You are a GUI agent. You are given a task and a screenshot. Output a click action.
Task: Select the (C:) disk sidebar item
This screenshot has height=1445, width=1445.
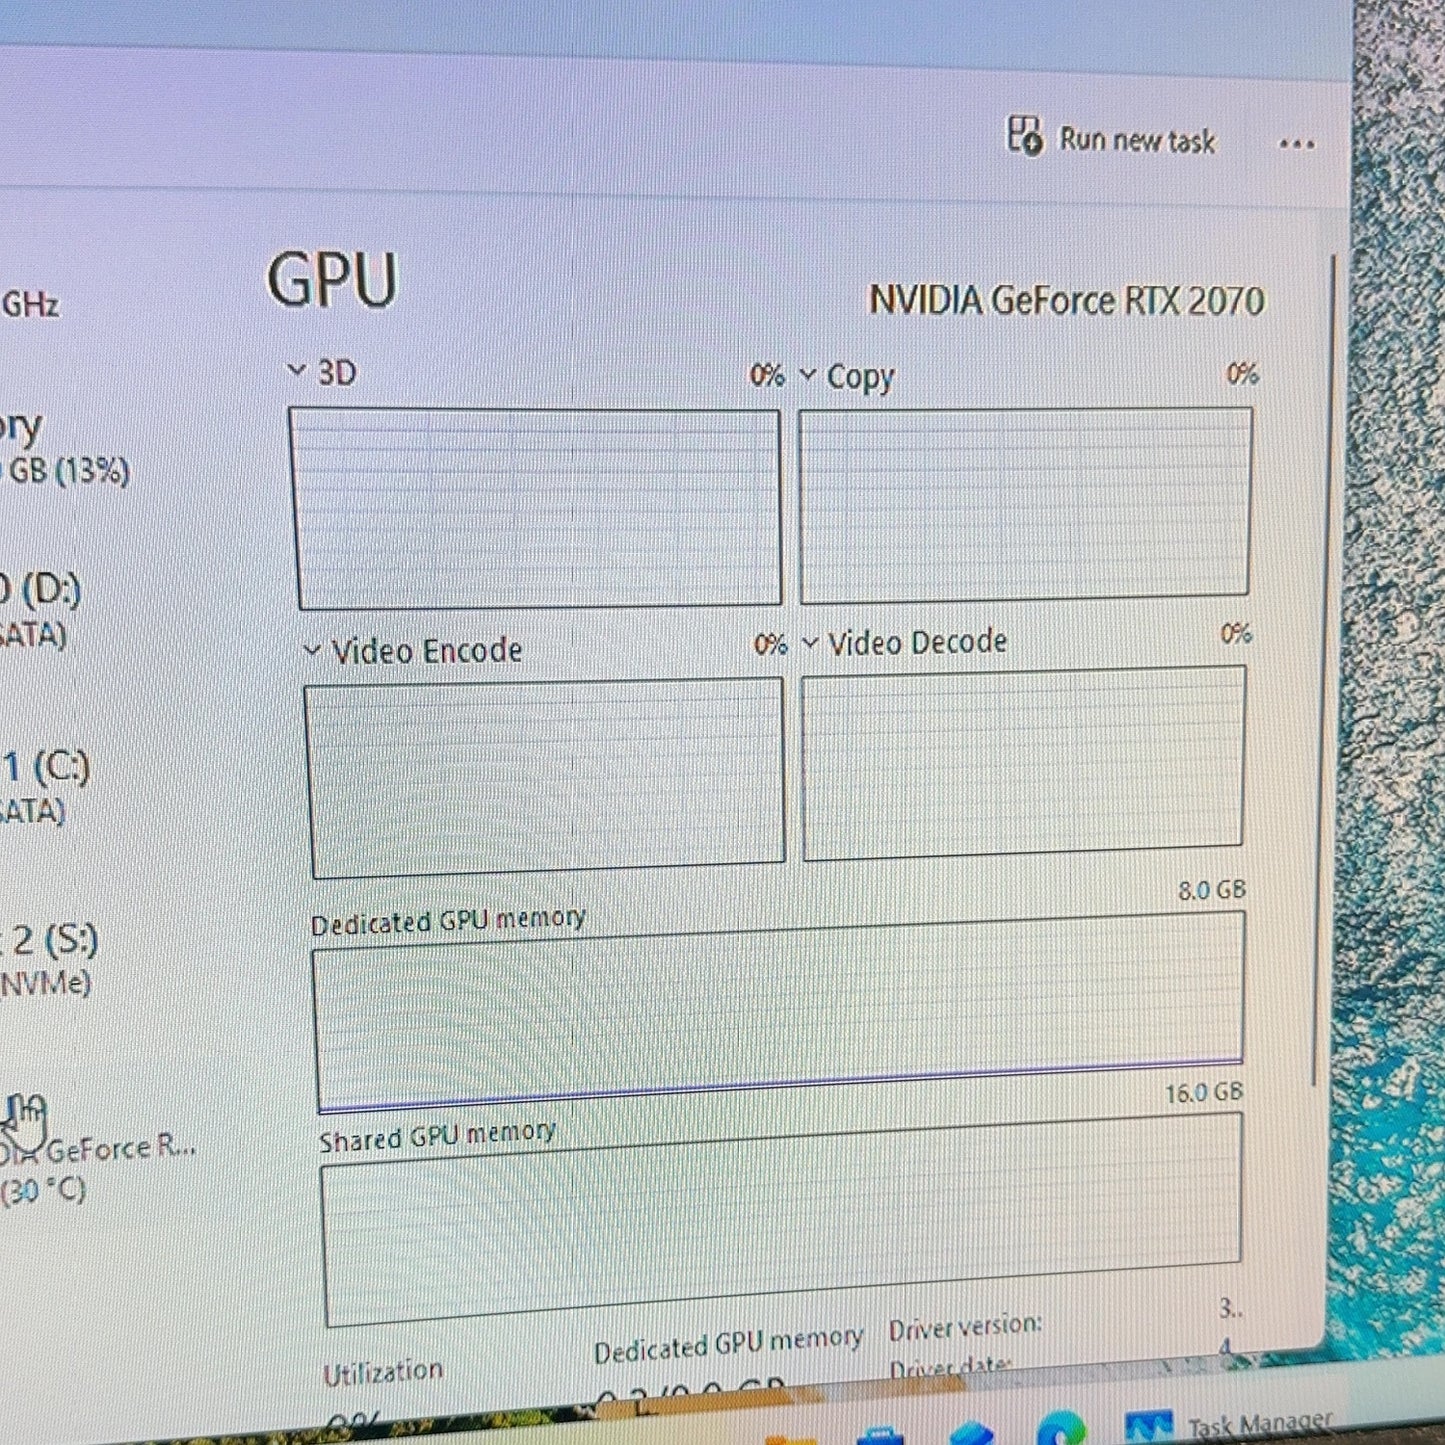click(46, 788)
